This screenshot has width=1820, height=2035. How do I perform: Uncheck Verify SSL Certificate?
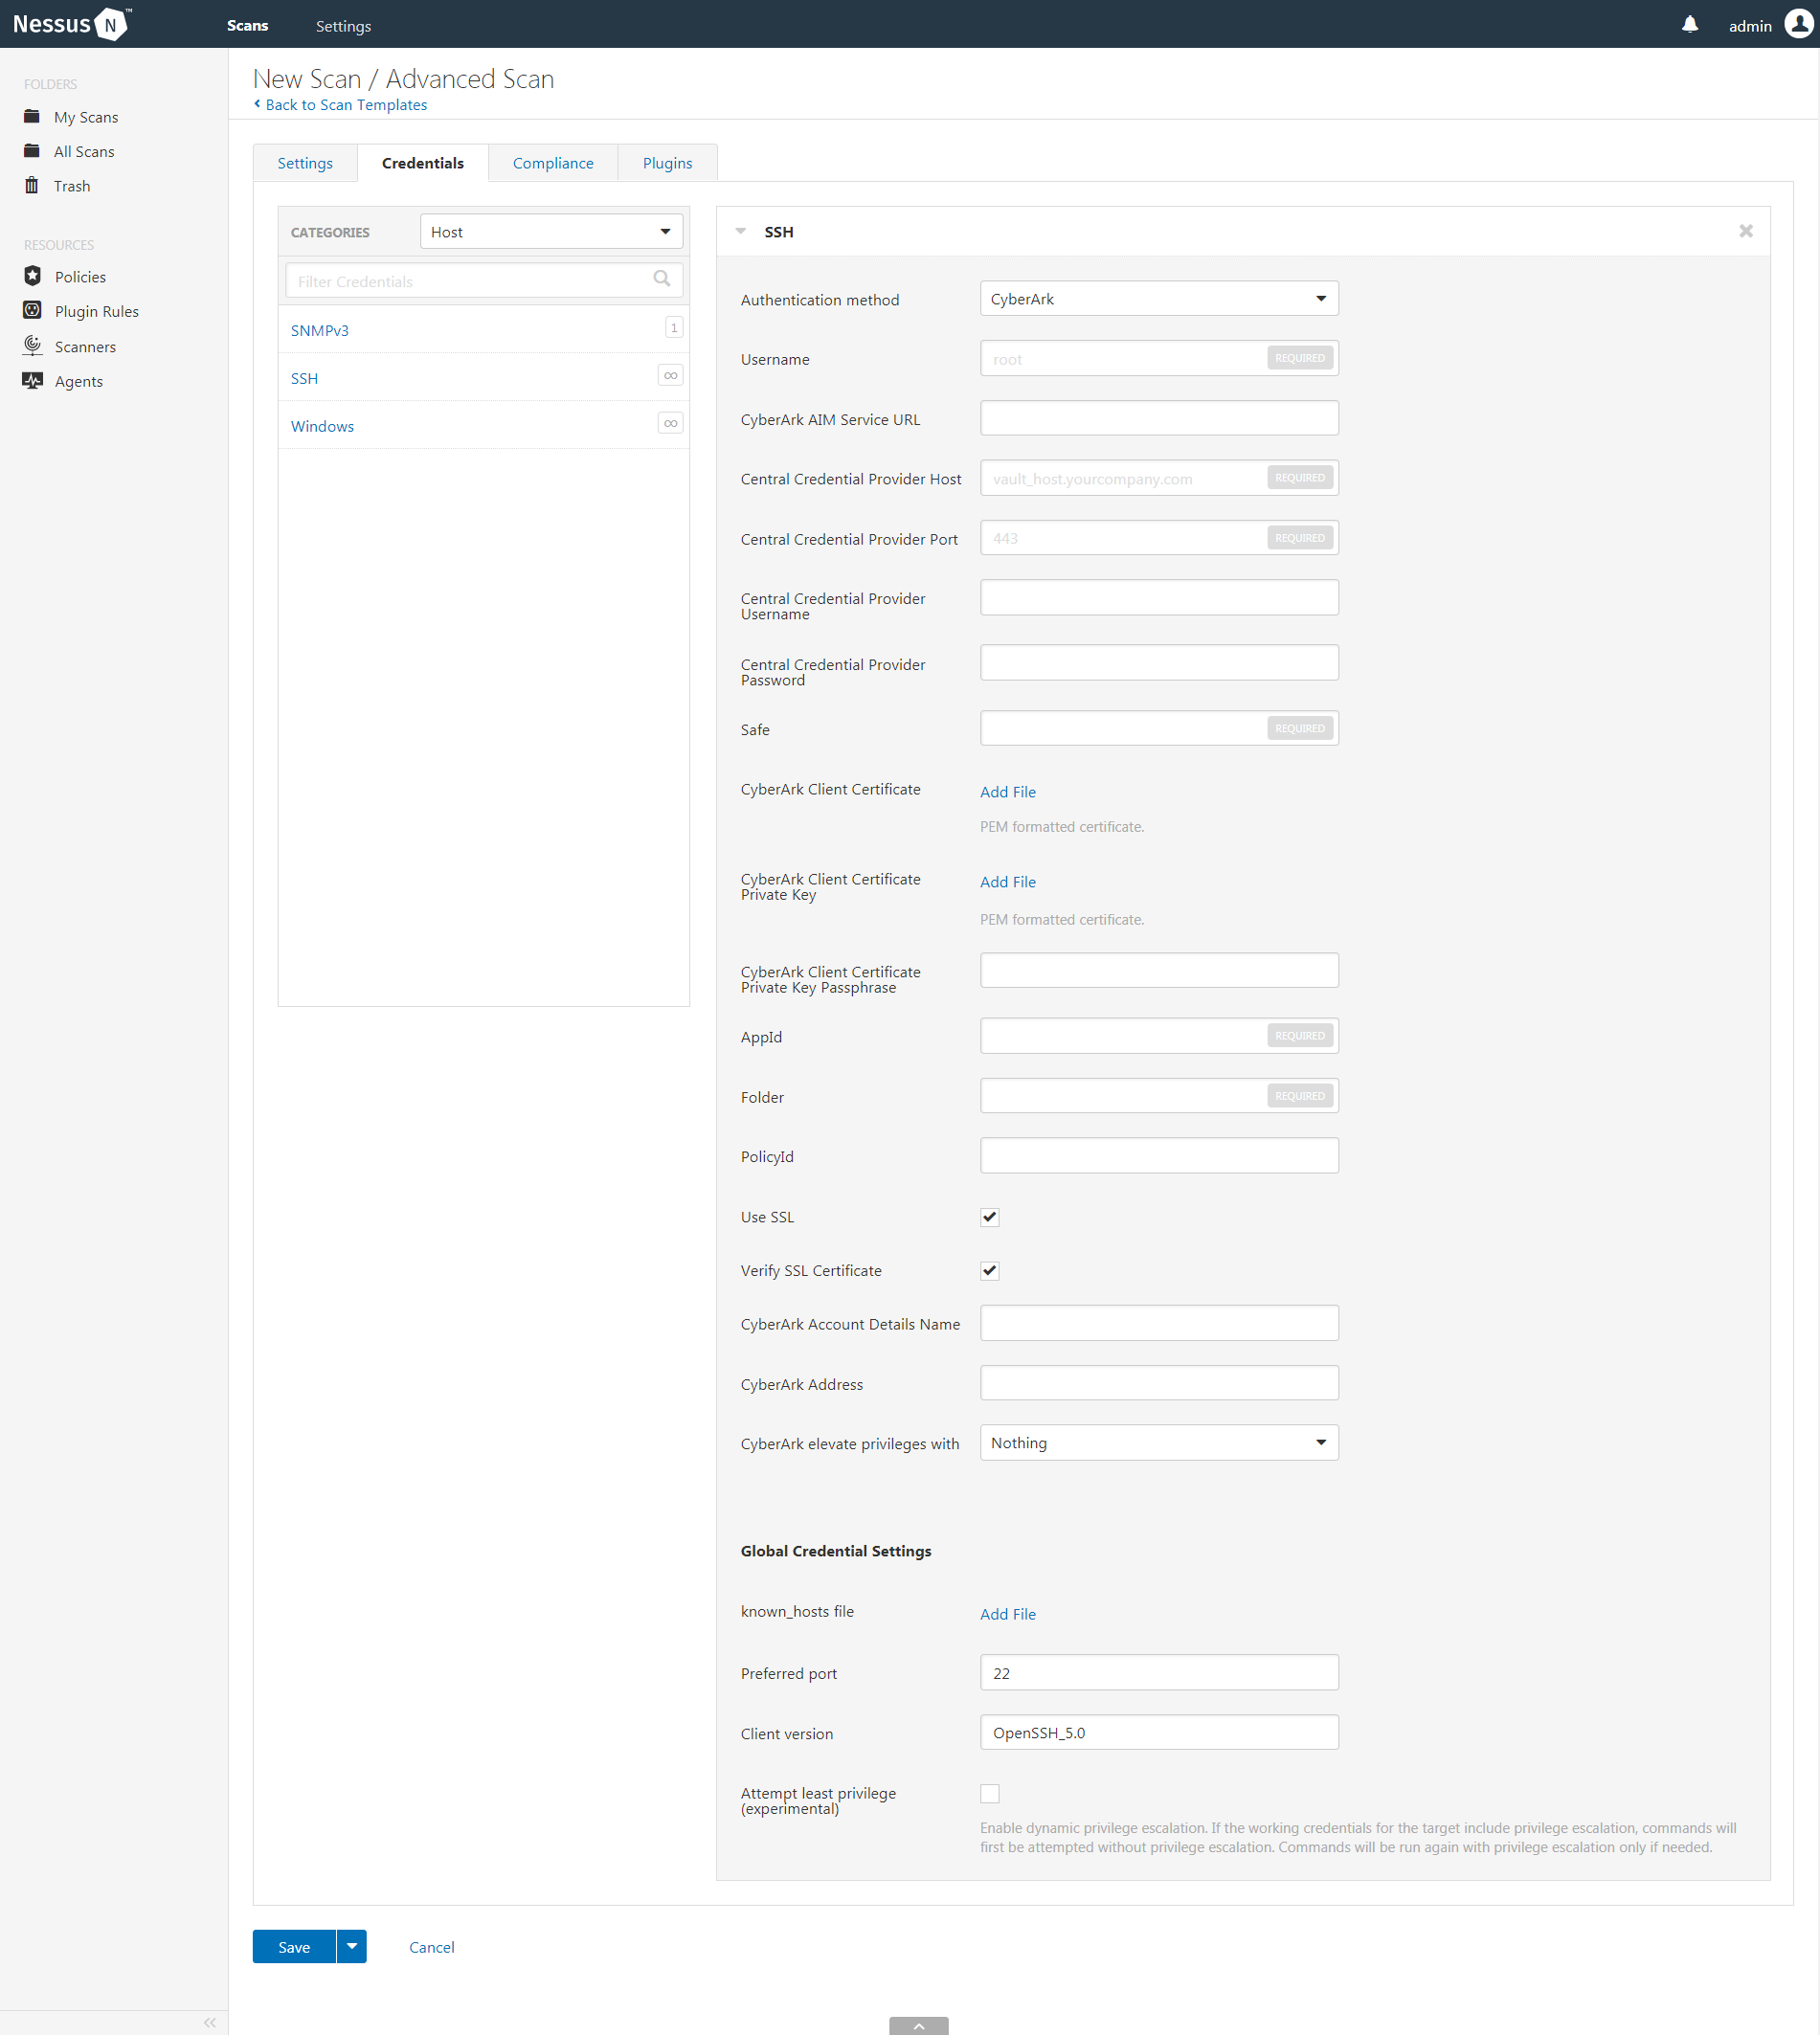pos(989,1270)
